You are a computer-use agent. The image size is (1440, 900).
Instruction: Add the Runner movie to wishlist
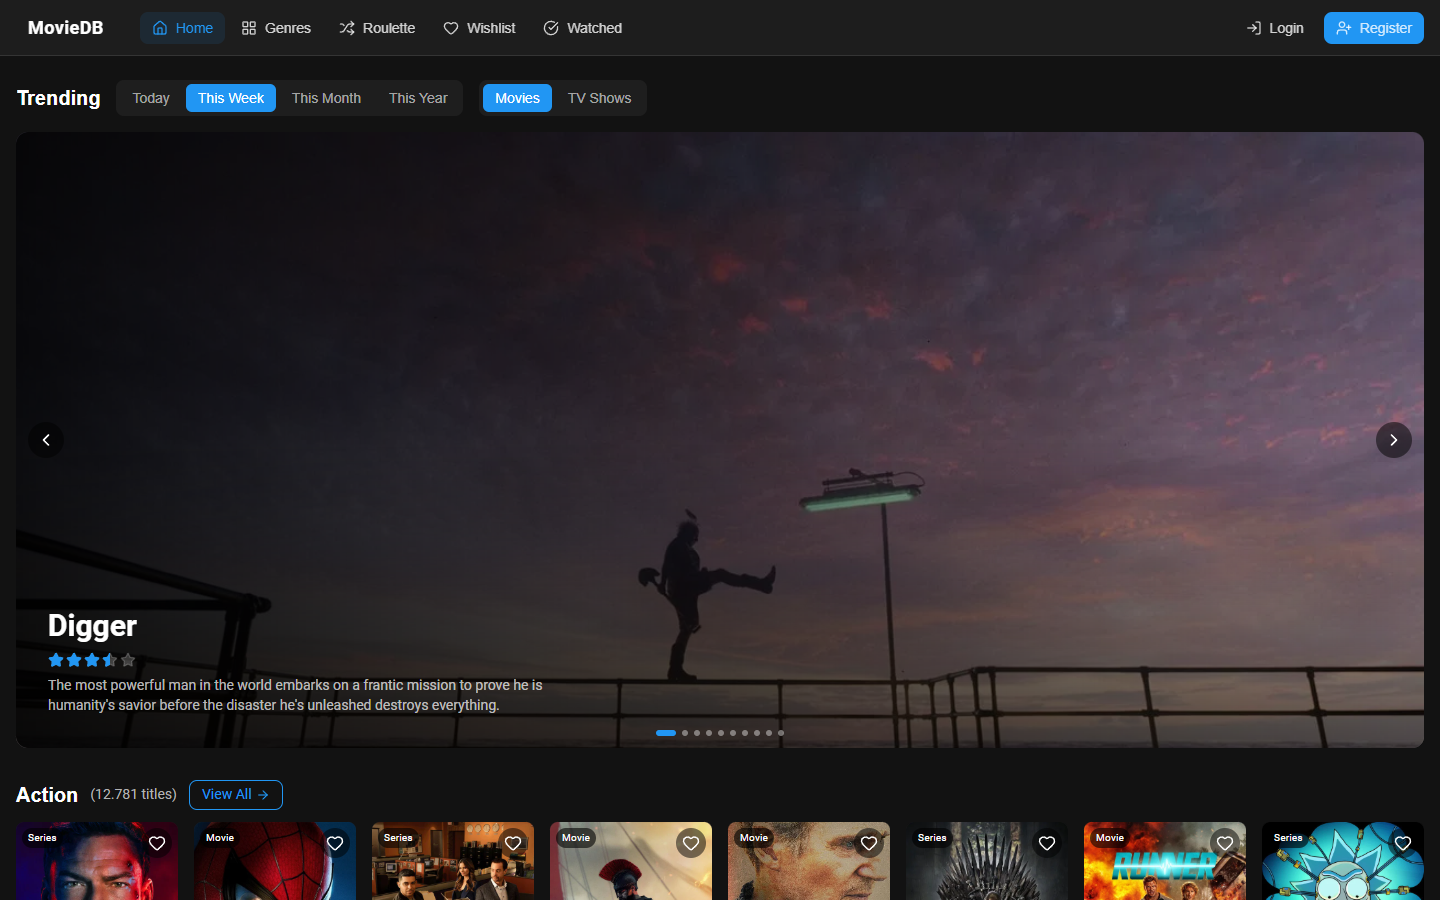(x=1225, y=843)
